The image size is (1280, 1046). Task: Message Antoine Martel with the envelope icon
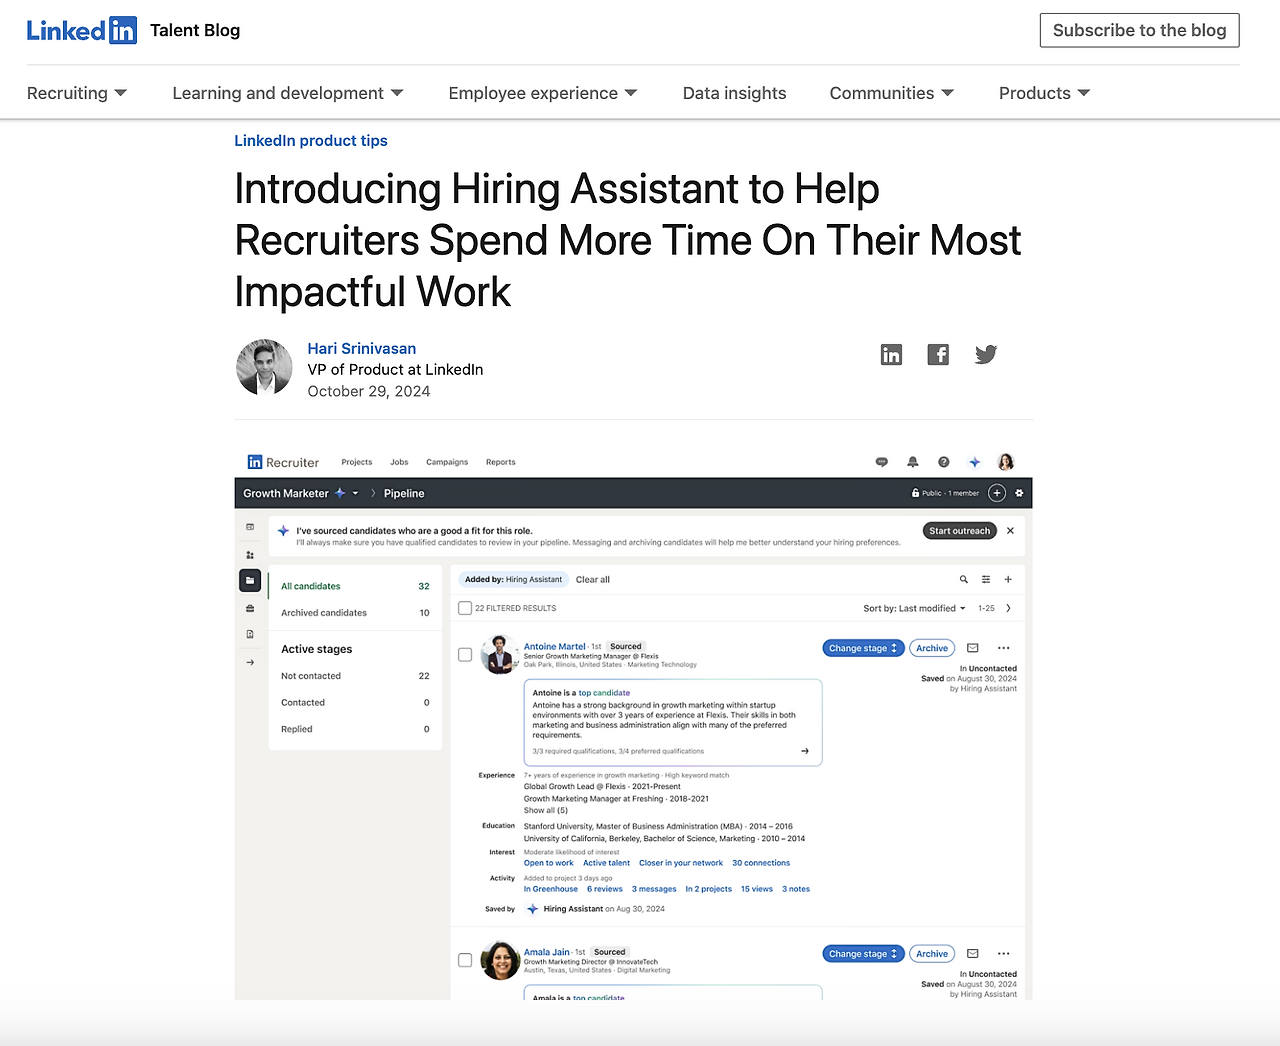973,648
